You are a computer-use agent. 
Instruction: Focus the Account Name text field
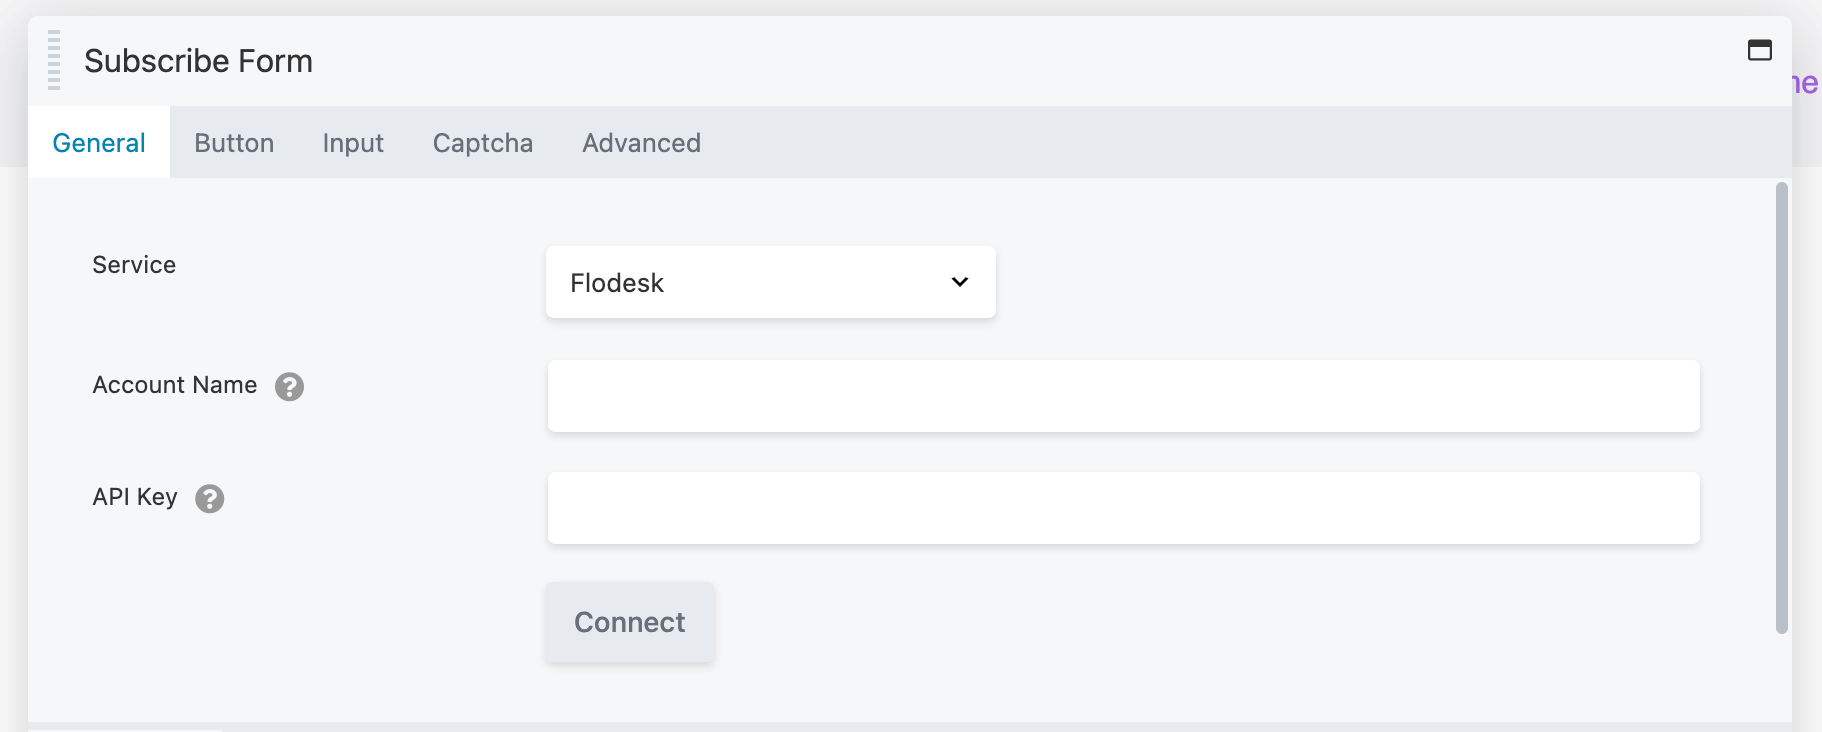coord(1123,396)
